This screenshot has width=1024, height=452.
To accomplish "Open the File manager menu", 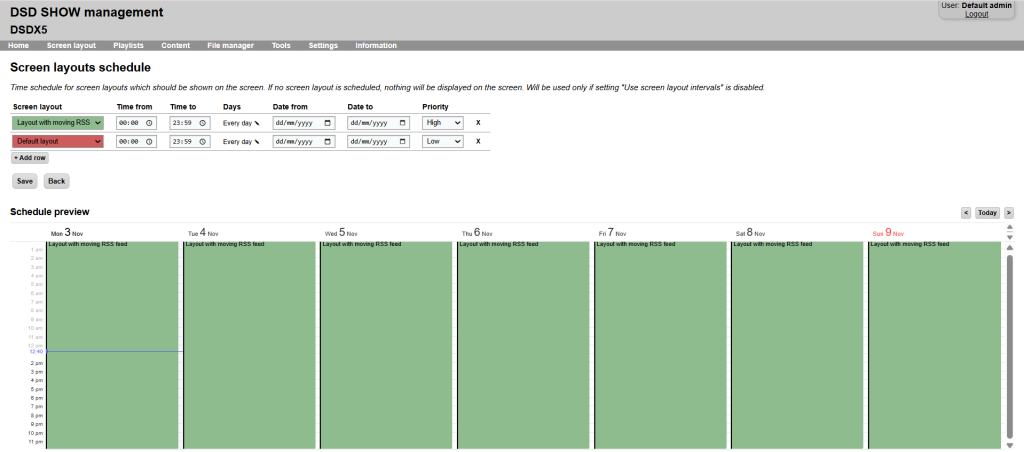I will [x=230, y=45].
